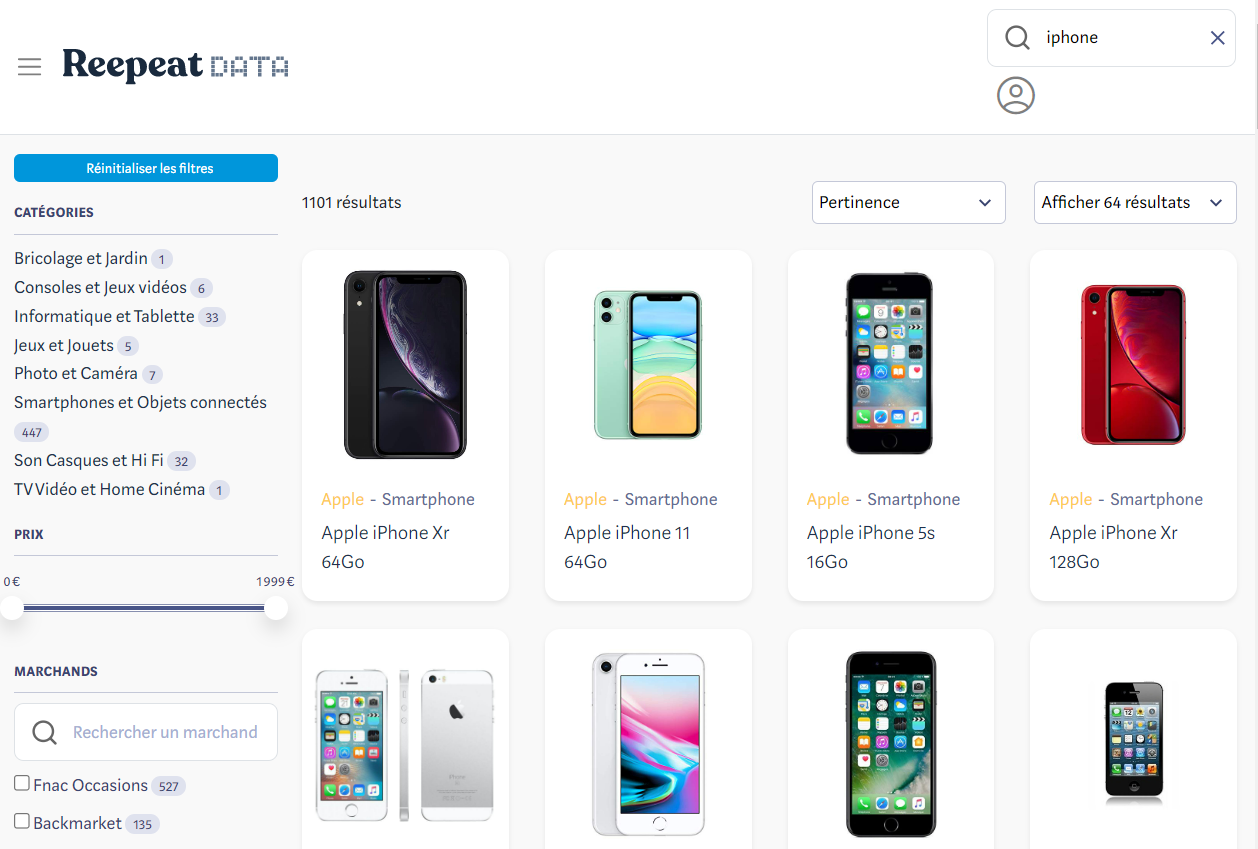This screenshot has width=1258, height=849.
Task: Click the Reepeat Data logo
Action: click(x=175, y=66)
